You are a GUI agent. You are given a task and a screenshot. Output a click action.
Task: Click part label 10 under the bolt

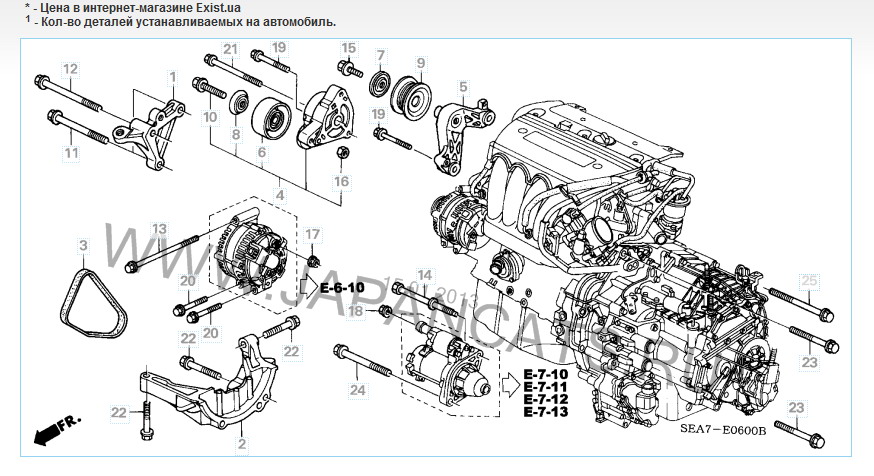click(210, 117)
